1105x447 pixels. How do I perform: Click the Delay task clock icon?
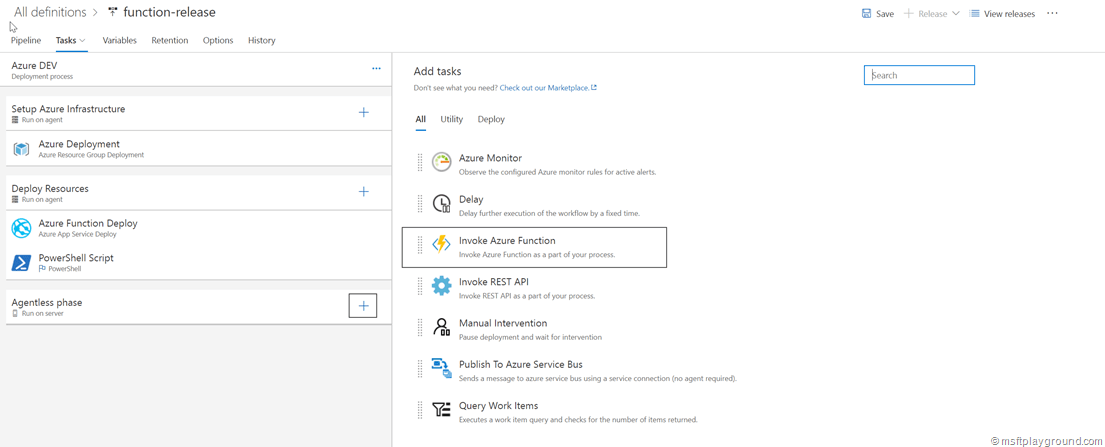click(x=441, y=204)
